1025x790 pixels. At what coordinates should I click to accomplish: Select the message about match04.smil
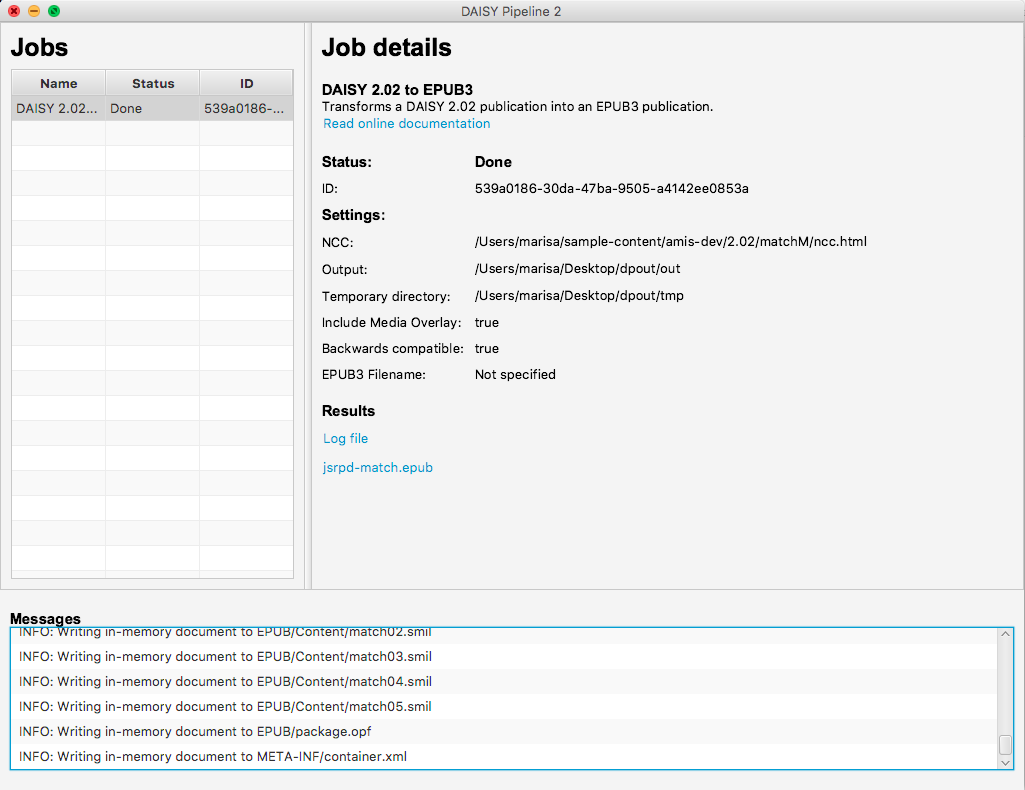(503, 682)
